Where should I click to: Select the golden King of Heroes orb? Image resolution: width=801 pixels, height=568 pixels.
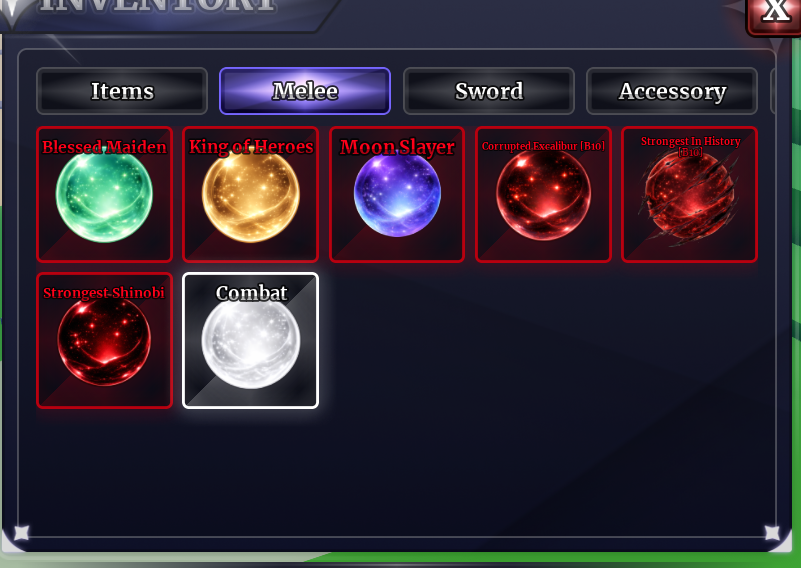(251, 195)
